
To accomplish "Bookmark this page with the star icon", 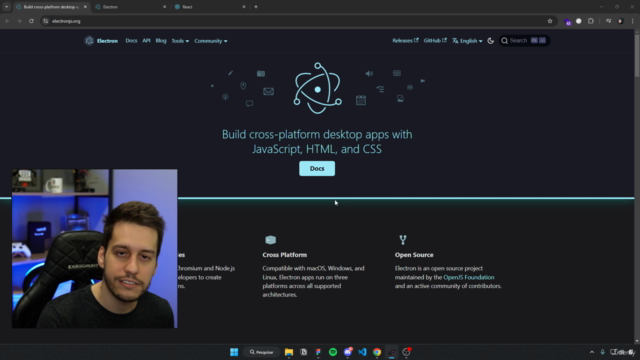I will (x=550, y=21).
